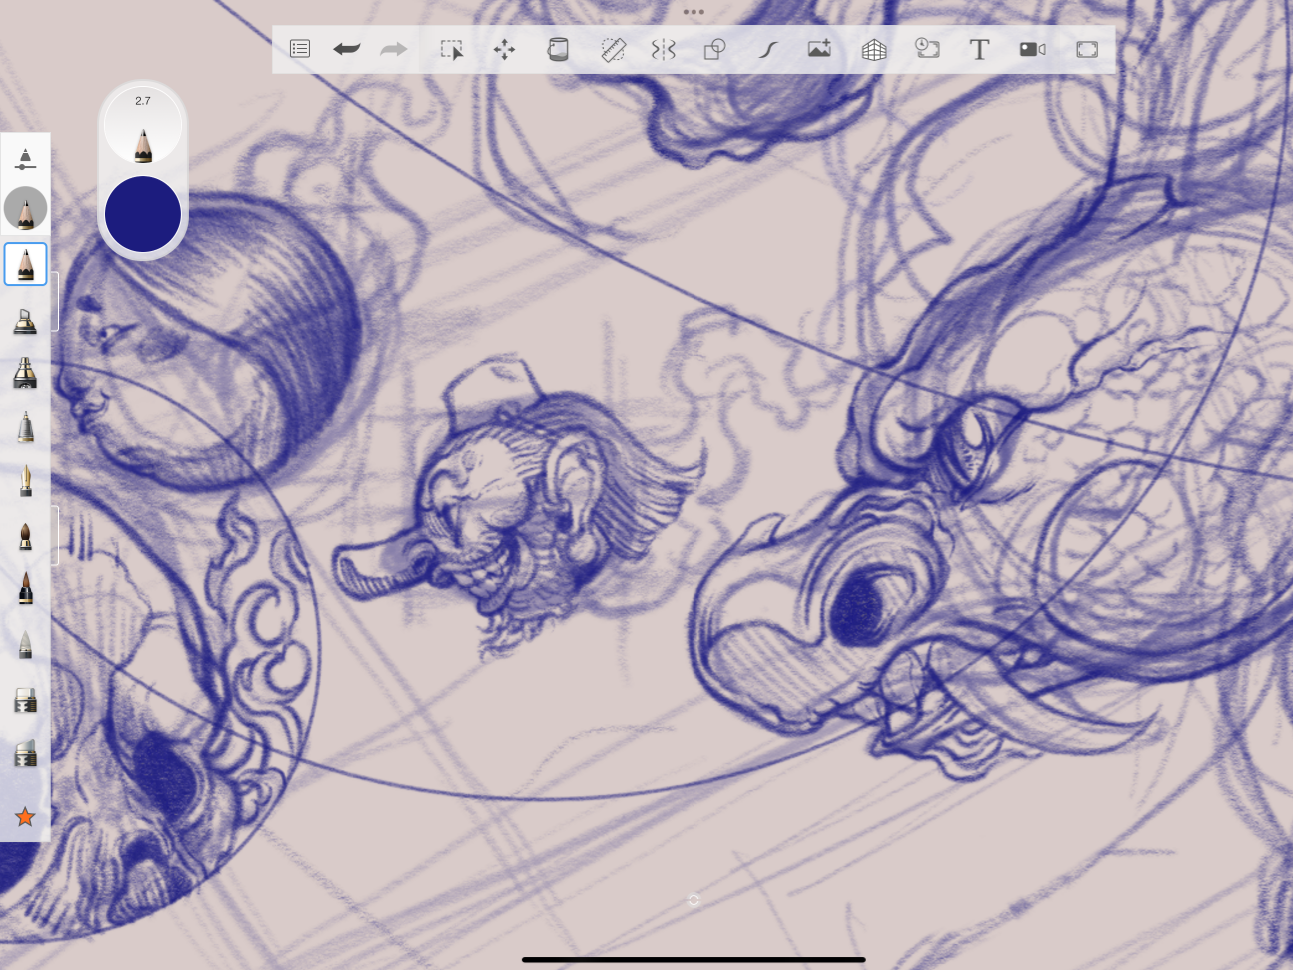Screen dimensions: 1293x970
Task: Open the dark blue color swatch
Action: pos(143,214)
